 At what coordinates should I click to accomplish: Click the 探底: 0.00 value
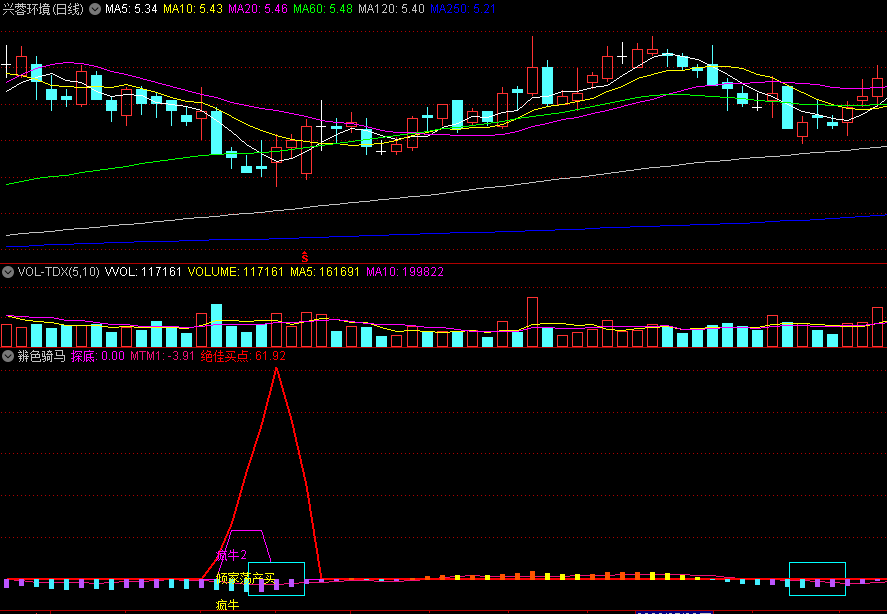point(98,357)
